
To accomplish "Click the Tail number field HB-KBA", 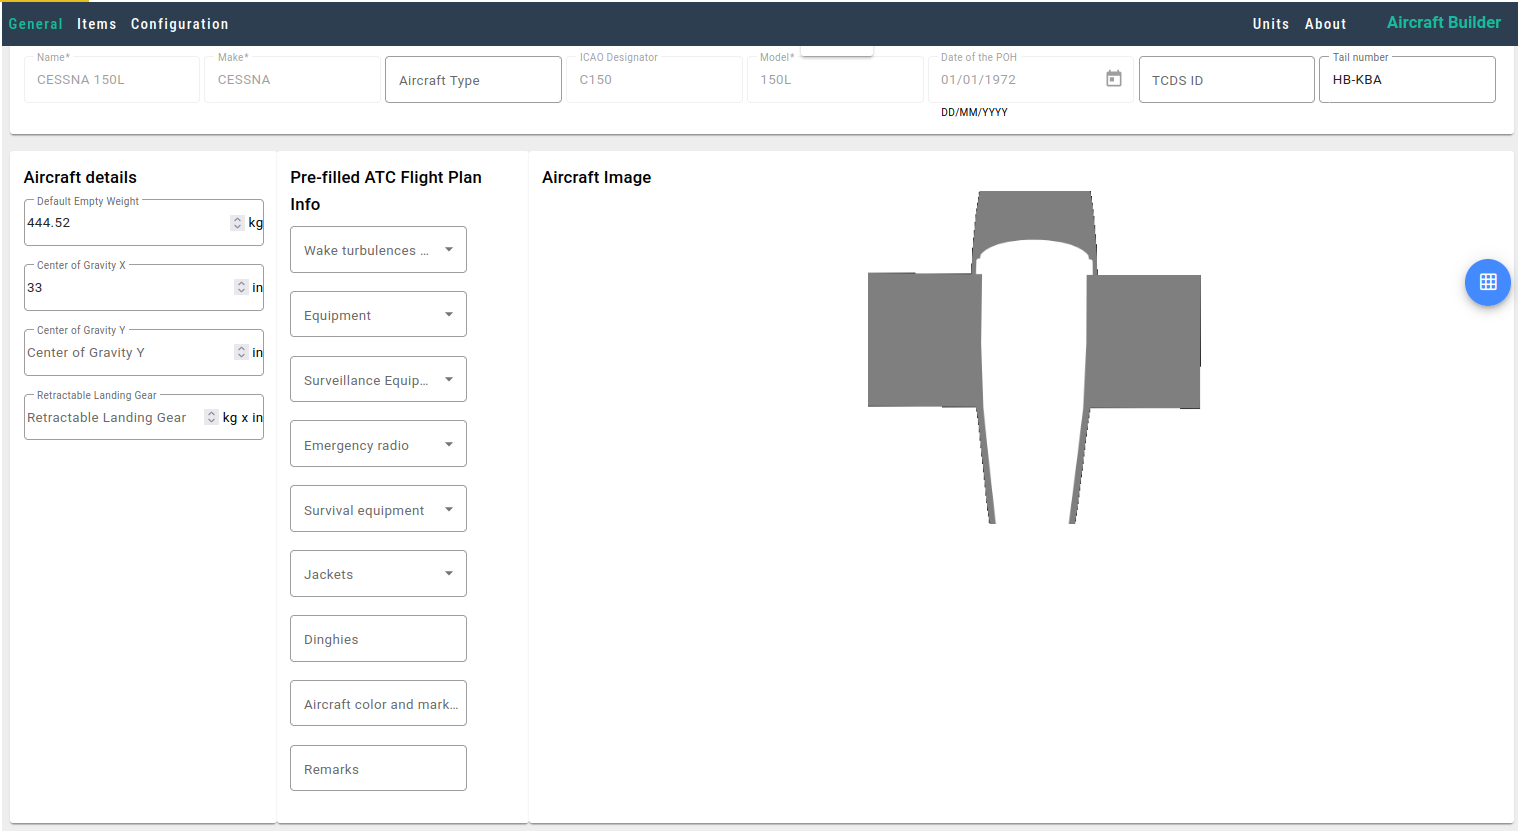I will pyautogui.click(x=1407, y=79).
